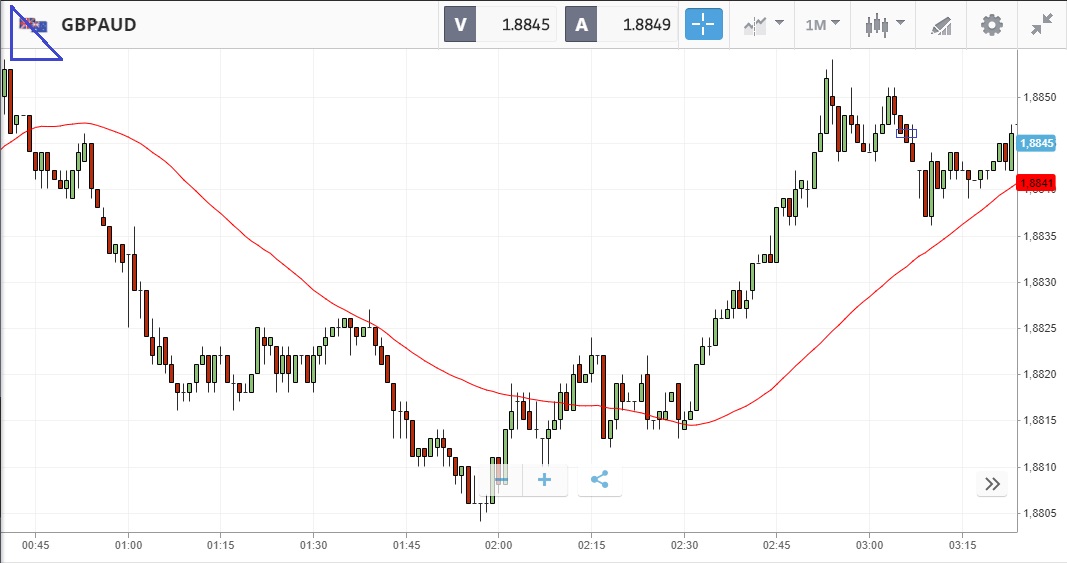This screenshot has height=563, width=1067.
Task: Click the 02:30 time axis marker
Action: click(x=684, y=546)
